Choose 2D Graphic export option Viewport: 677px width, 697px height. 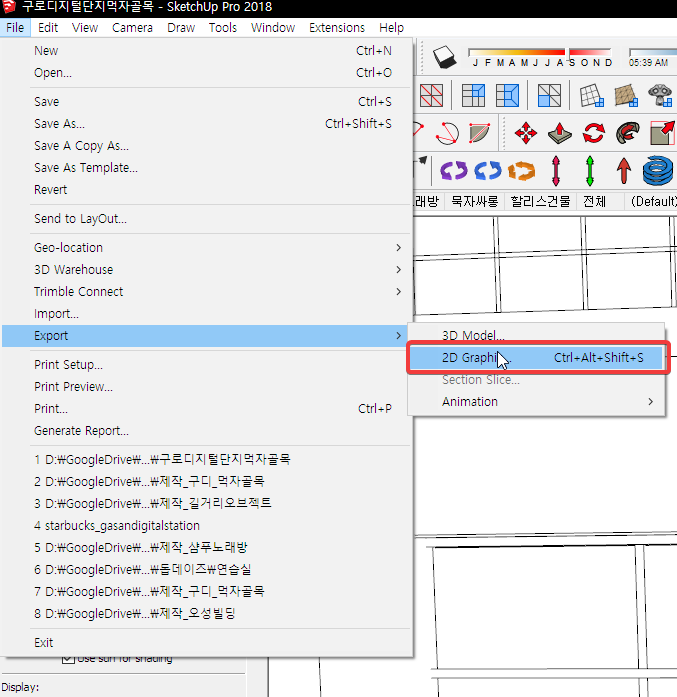point(536,358)
